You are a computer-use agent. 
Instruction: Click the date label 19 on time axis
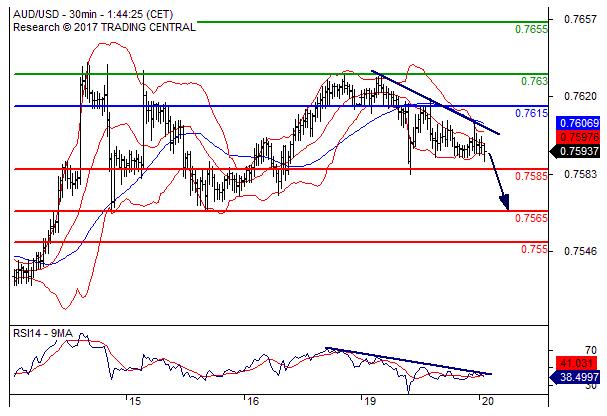tap(370, 401)
